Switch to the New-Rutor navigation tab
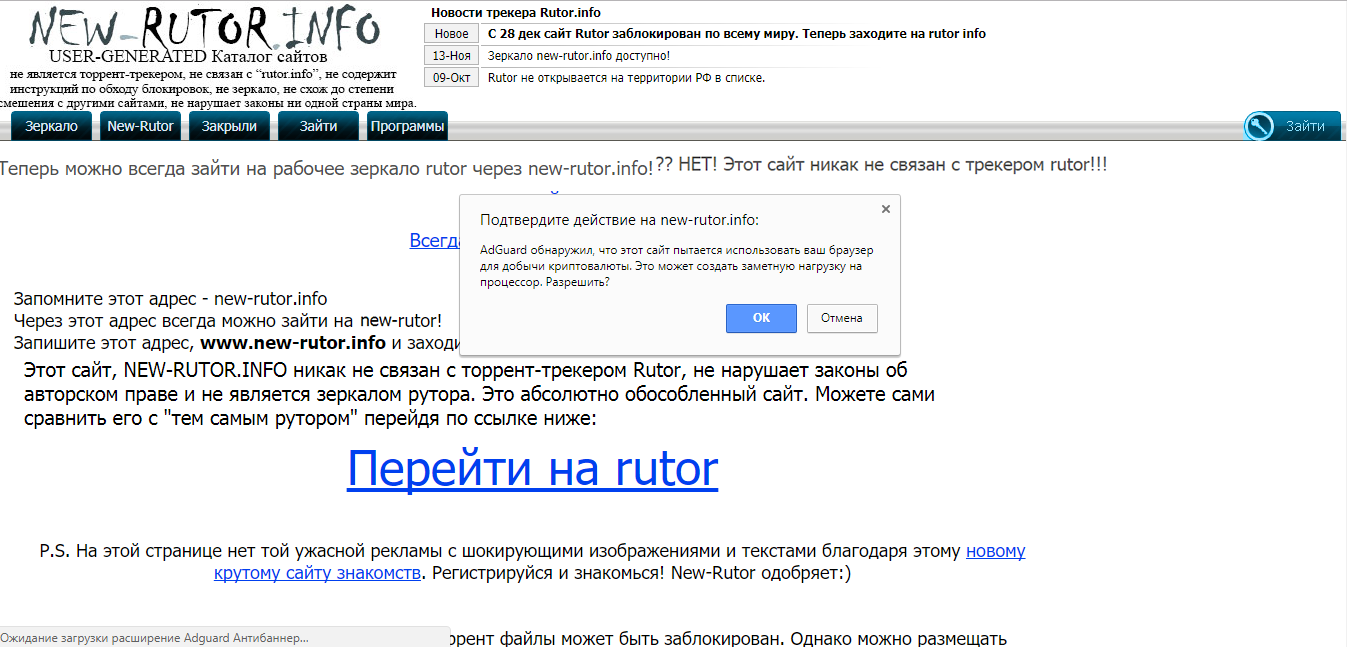 (x=141, y=126)
